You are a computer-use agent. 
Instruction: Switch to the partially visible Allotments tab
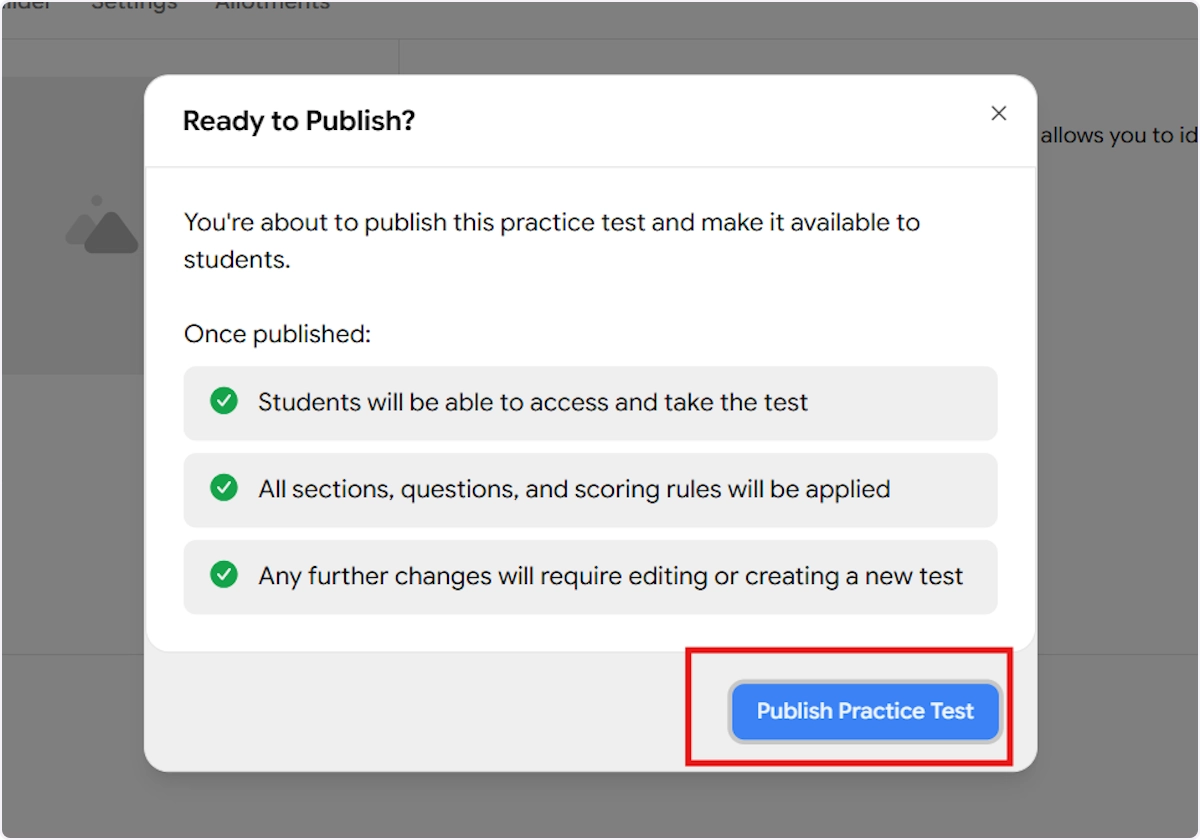[272, 5]
